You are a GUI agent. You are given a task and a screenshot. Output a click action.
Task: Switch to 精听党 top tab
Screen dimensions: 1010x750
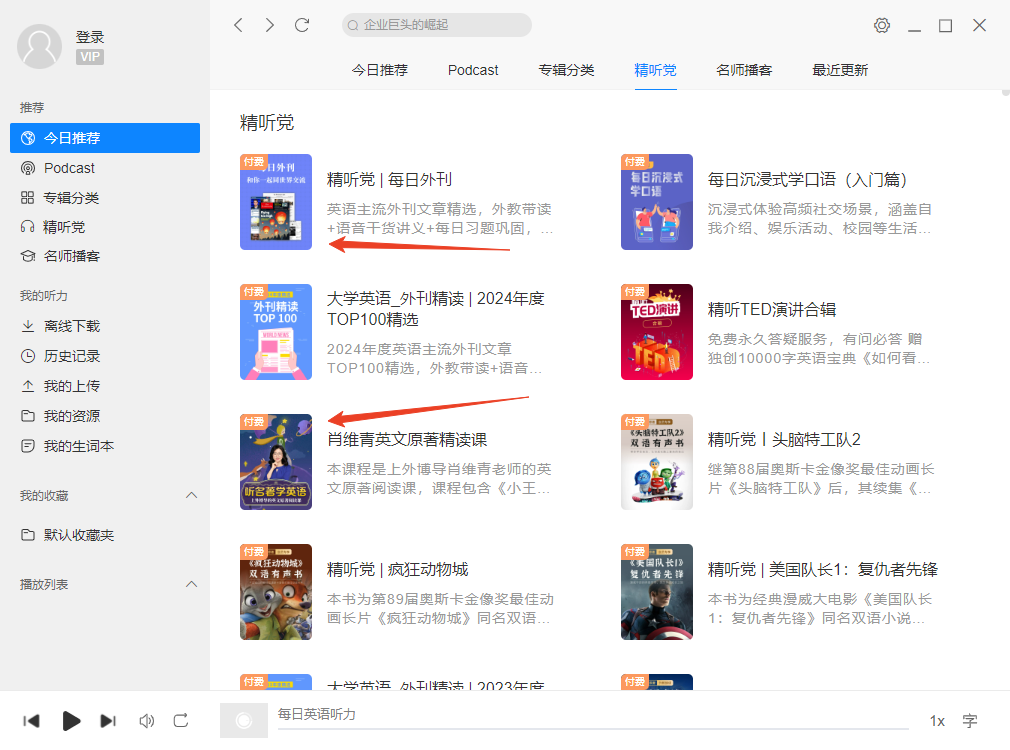[x=655, y=70]
